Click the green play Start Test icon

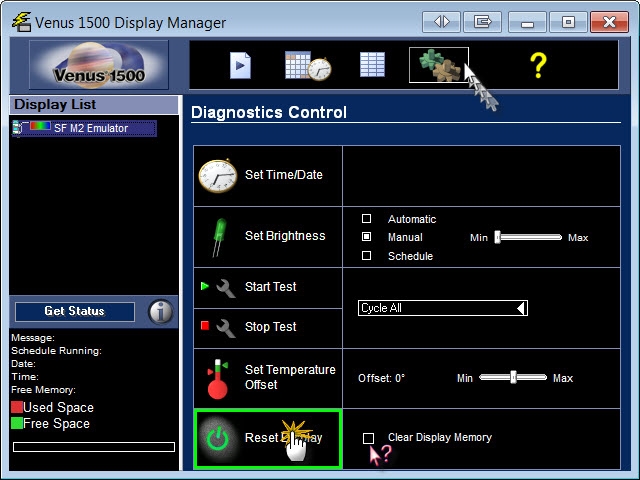pyautogui.click(x=205, y=286)
